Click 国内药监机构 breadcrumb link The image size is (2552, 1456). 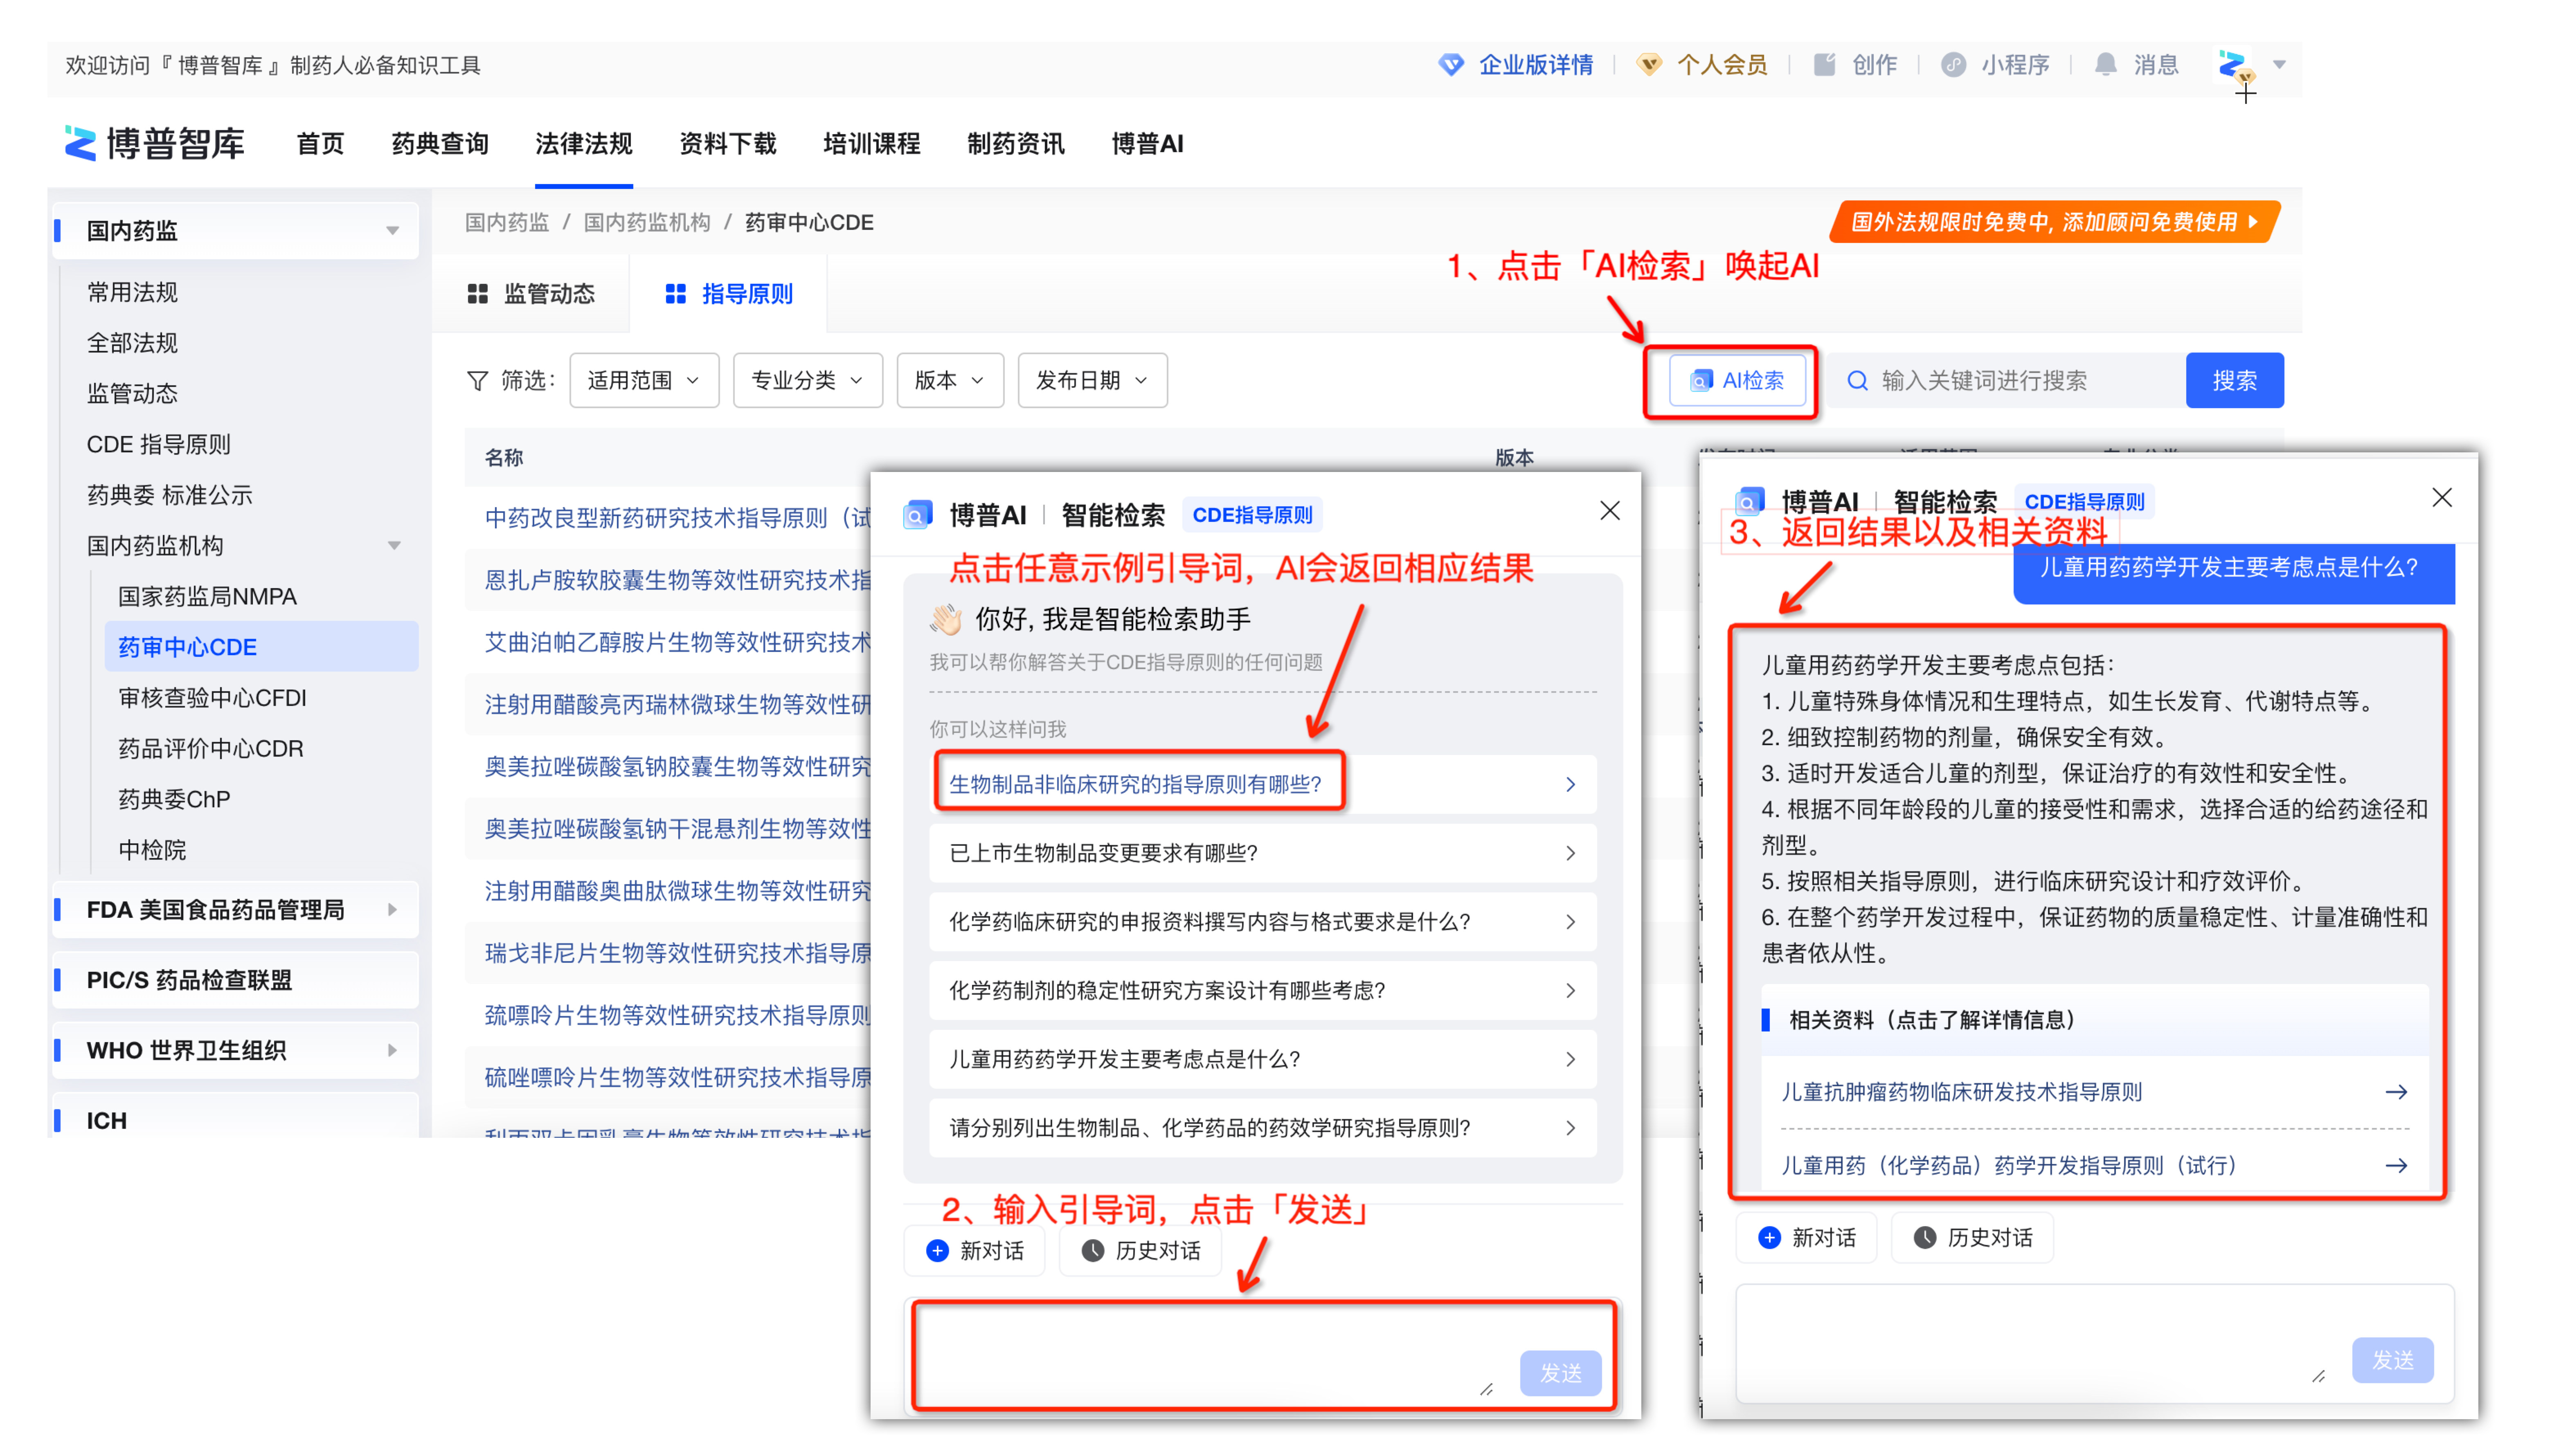pyautogui.click(x=646, y=222)
